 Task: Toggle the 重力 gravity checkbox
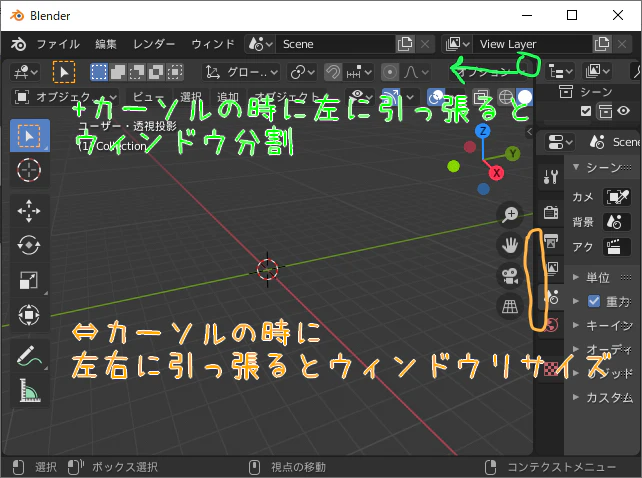pos(594,301)
